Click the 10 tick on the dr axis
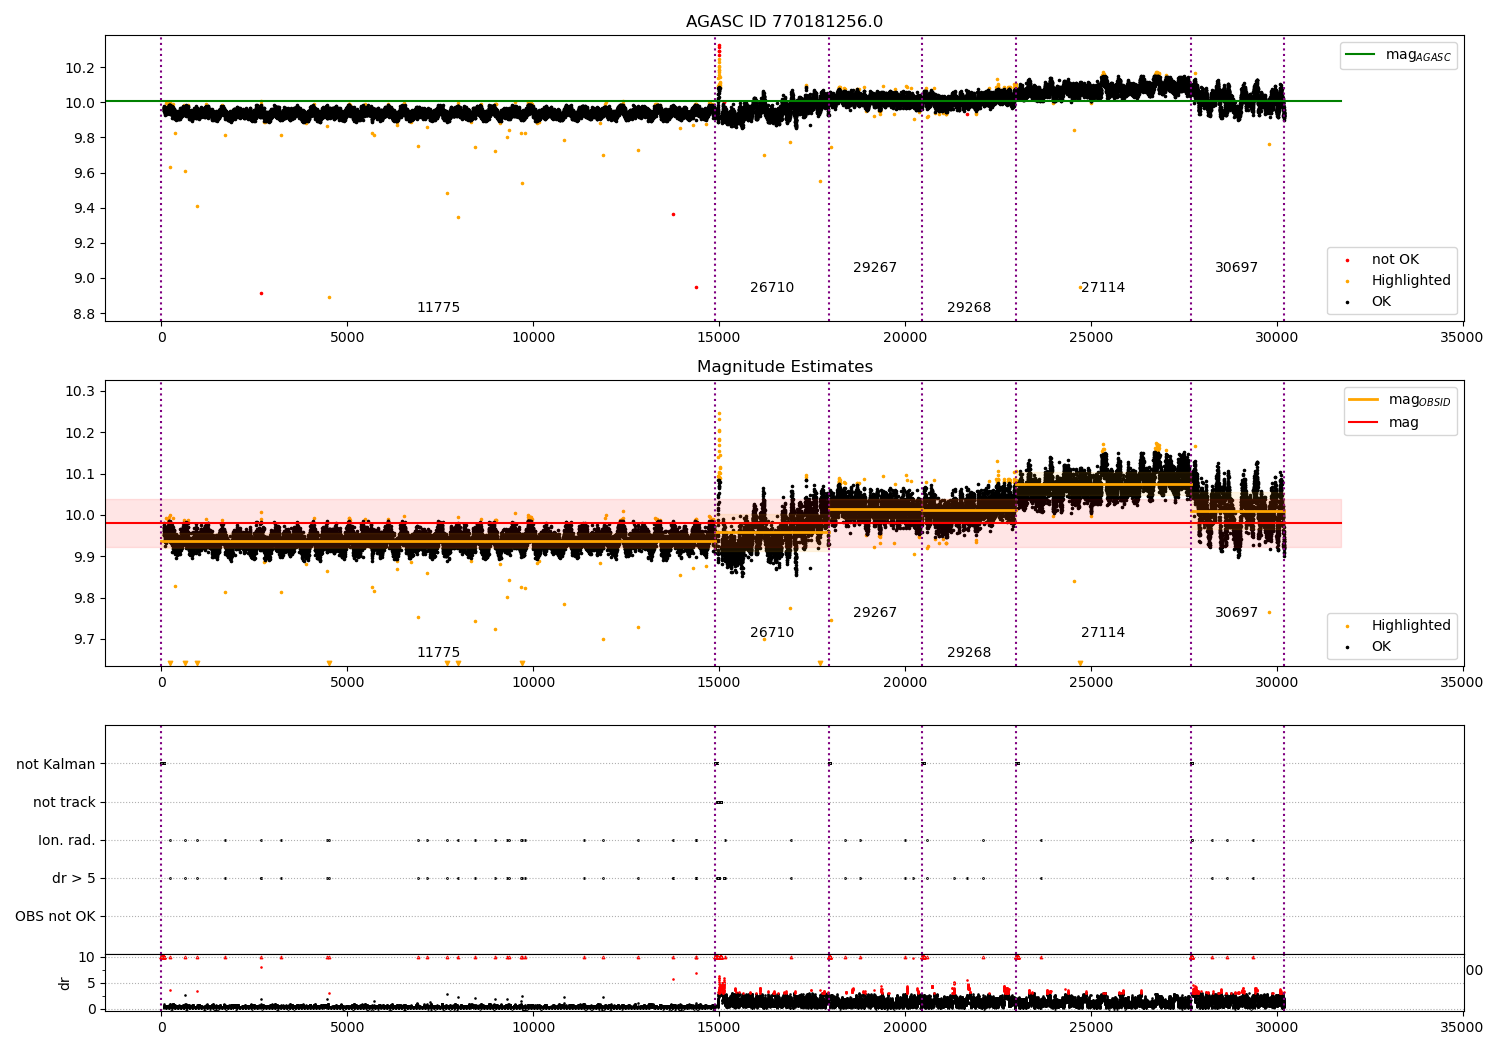The image size is (1500, 1050). (x=87, y=957)
